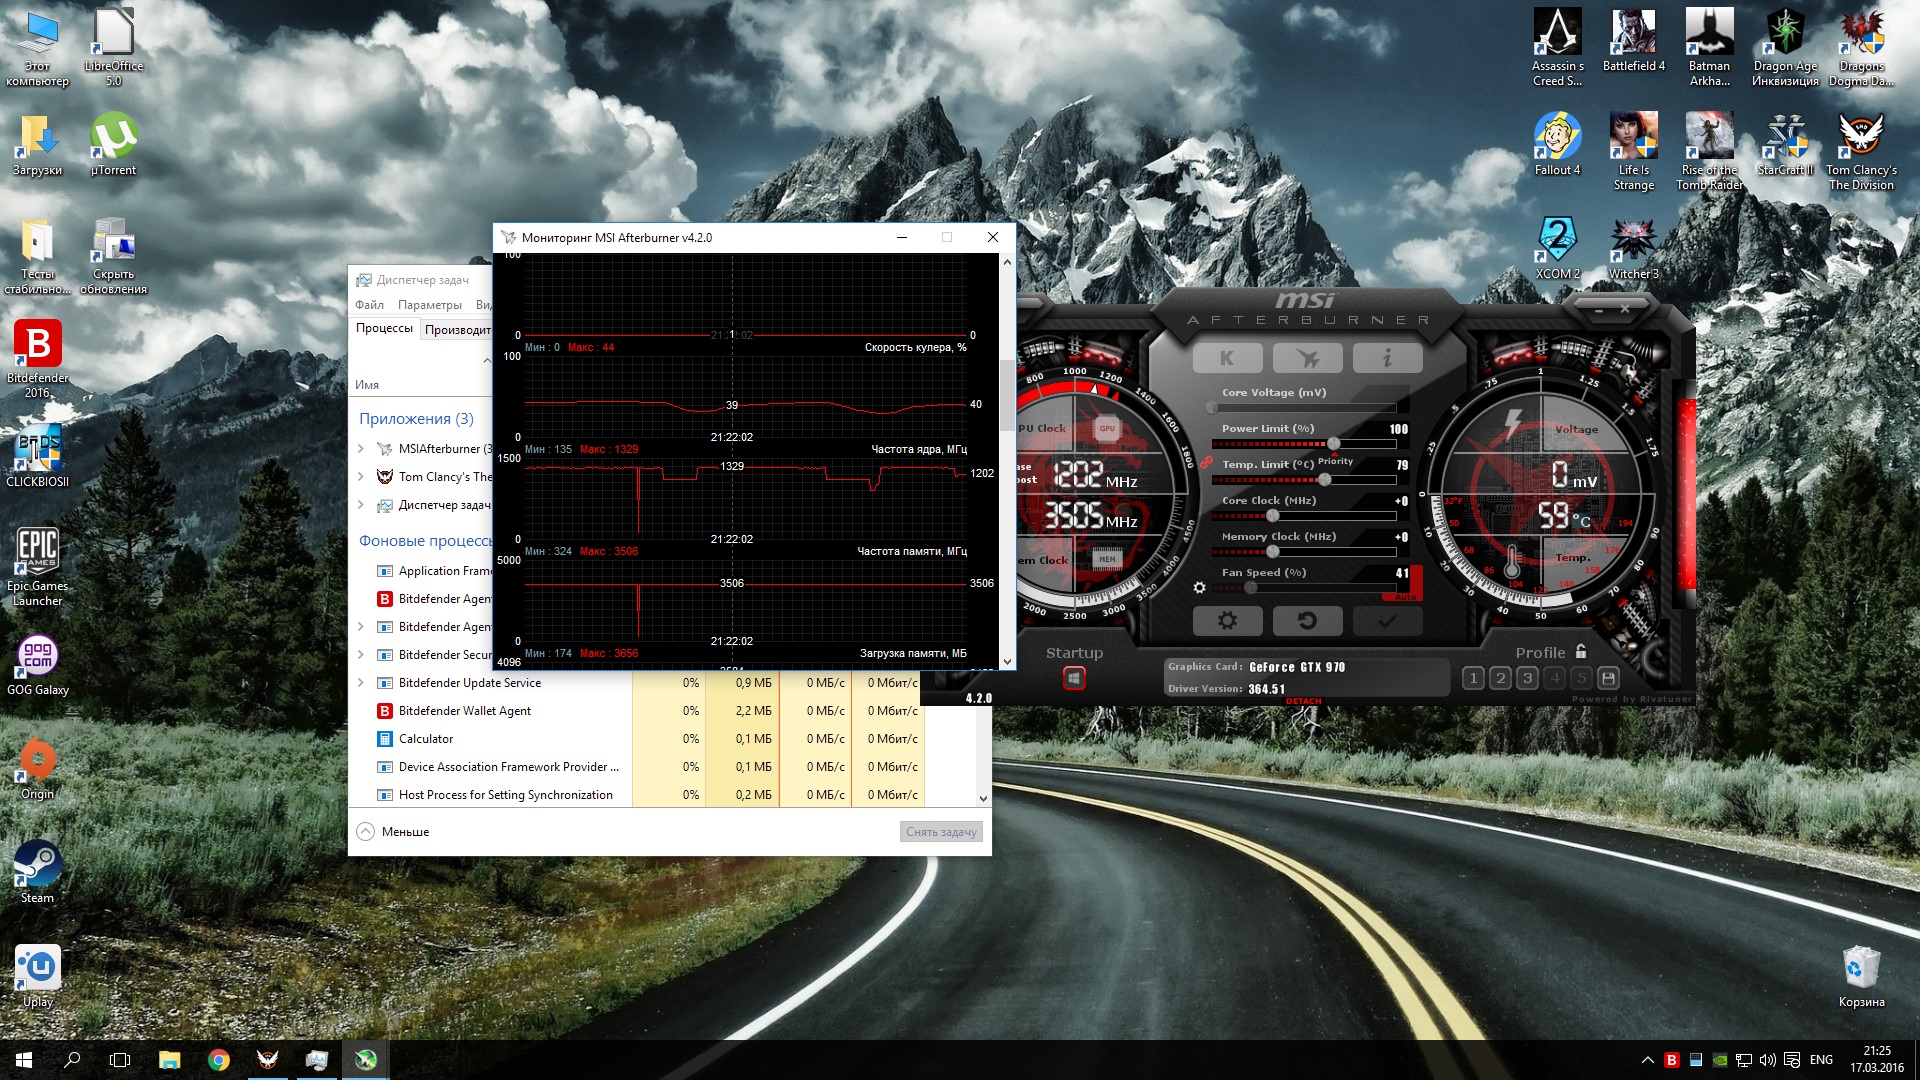Click the Core Clock slider handle
The height and width of the screenshot is (1080, 1920).
pos(1272,516)
